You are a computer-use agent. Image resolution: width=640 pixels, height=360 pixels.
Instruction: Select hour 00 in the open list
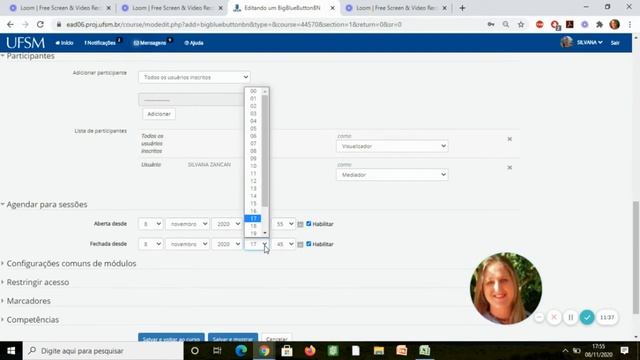pos(253,91)
